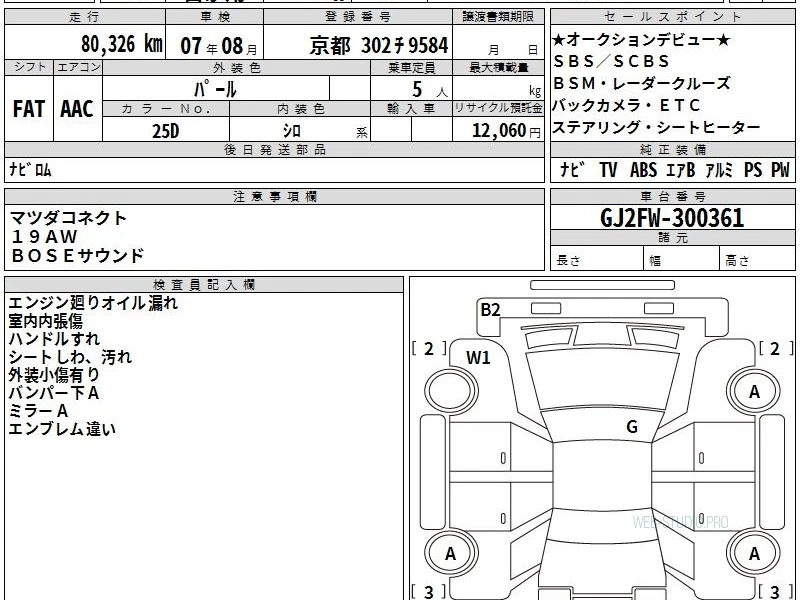Select the 検査員記入欄 section header
Viewport: 800px width, 600px height.
click(204, 285)
